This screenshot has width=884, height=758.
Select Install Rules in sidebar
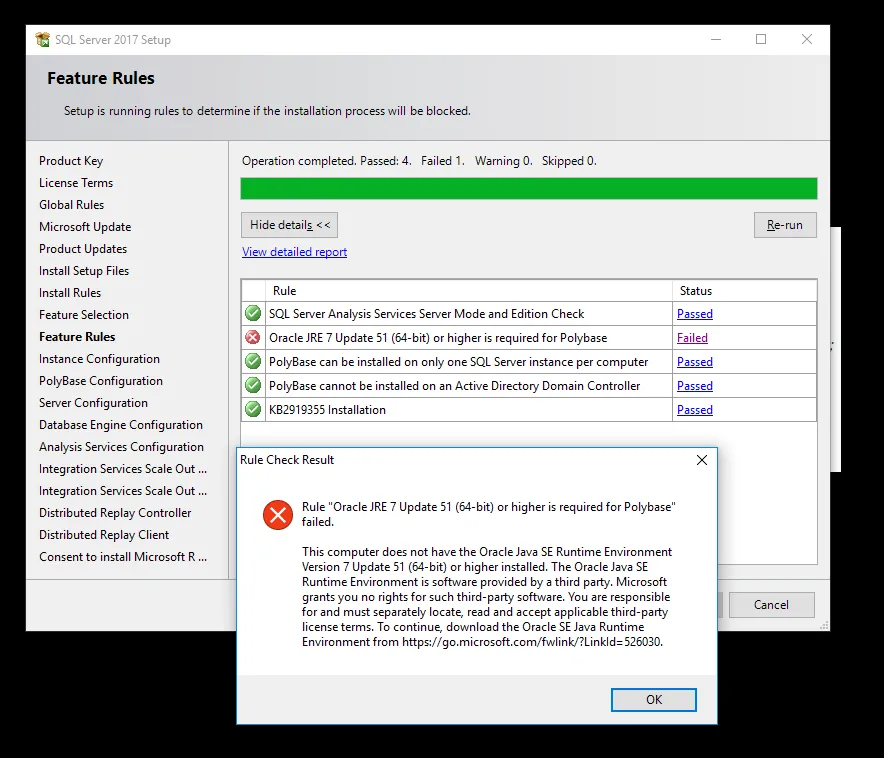tap(70, 292)
